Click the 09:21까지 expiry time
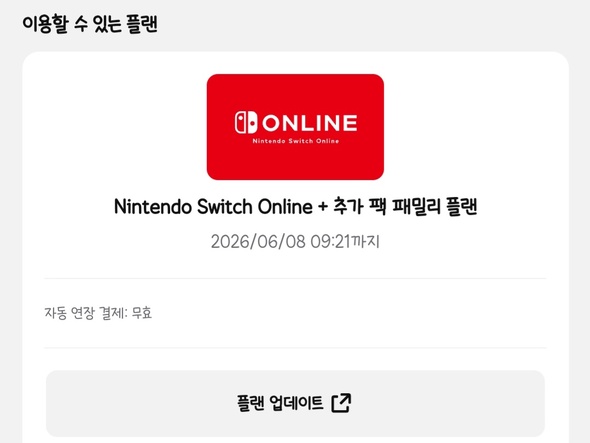This screenshot has height=443, width=590. [345, 242]
